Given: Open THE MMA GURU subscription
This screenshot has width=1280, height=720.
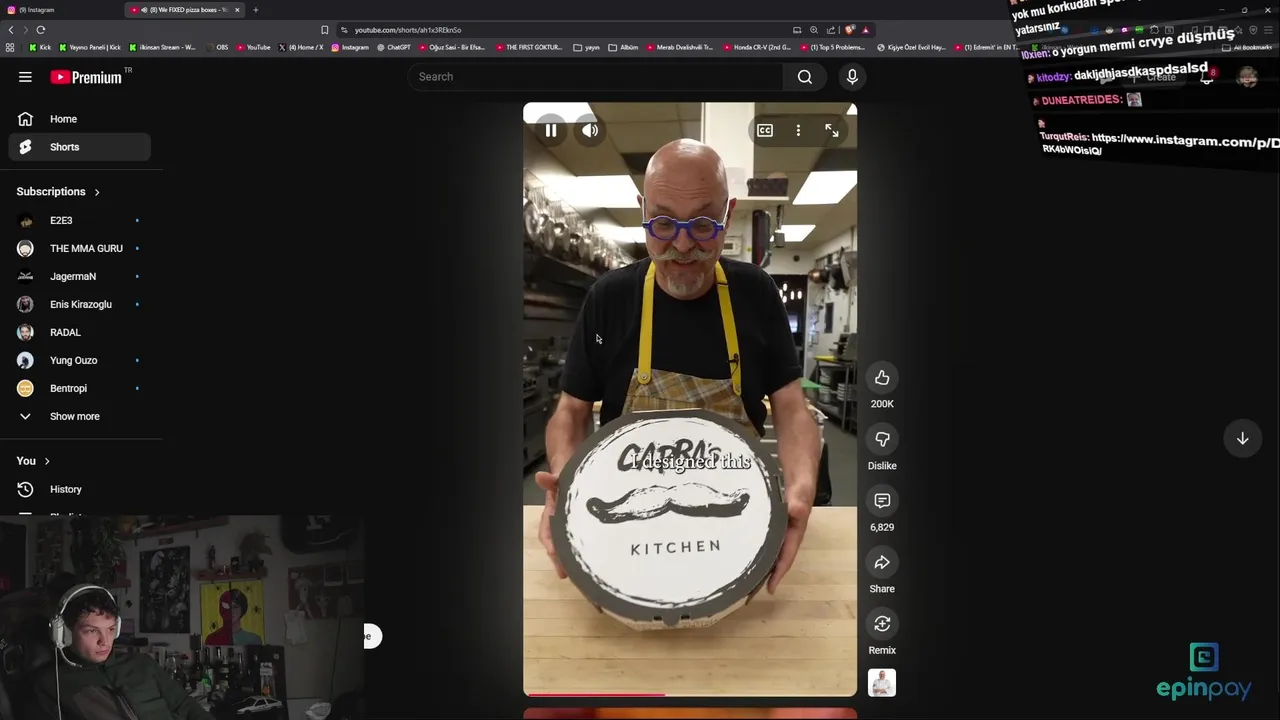Looking at the screenshot, I should [80, 248].
